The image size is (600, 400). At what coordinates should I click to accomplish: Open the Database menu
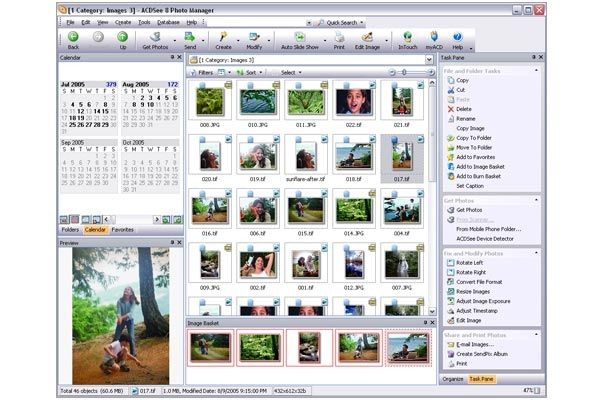coord(168,21)
